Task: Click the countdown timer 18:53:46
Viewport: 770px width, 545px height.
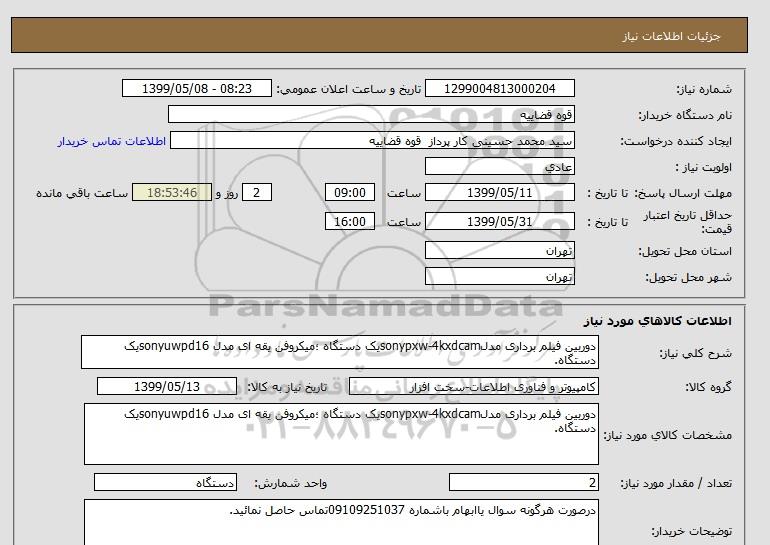Action: (172, 192)
